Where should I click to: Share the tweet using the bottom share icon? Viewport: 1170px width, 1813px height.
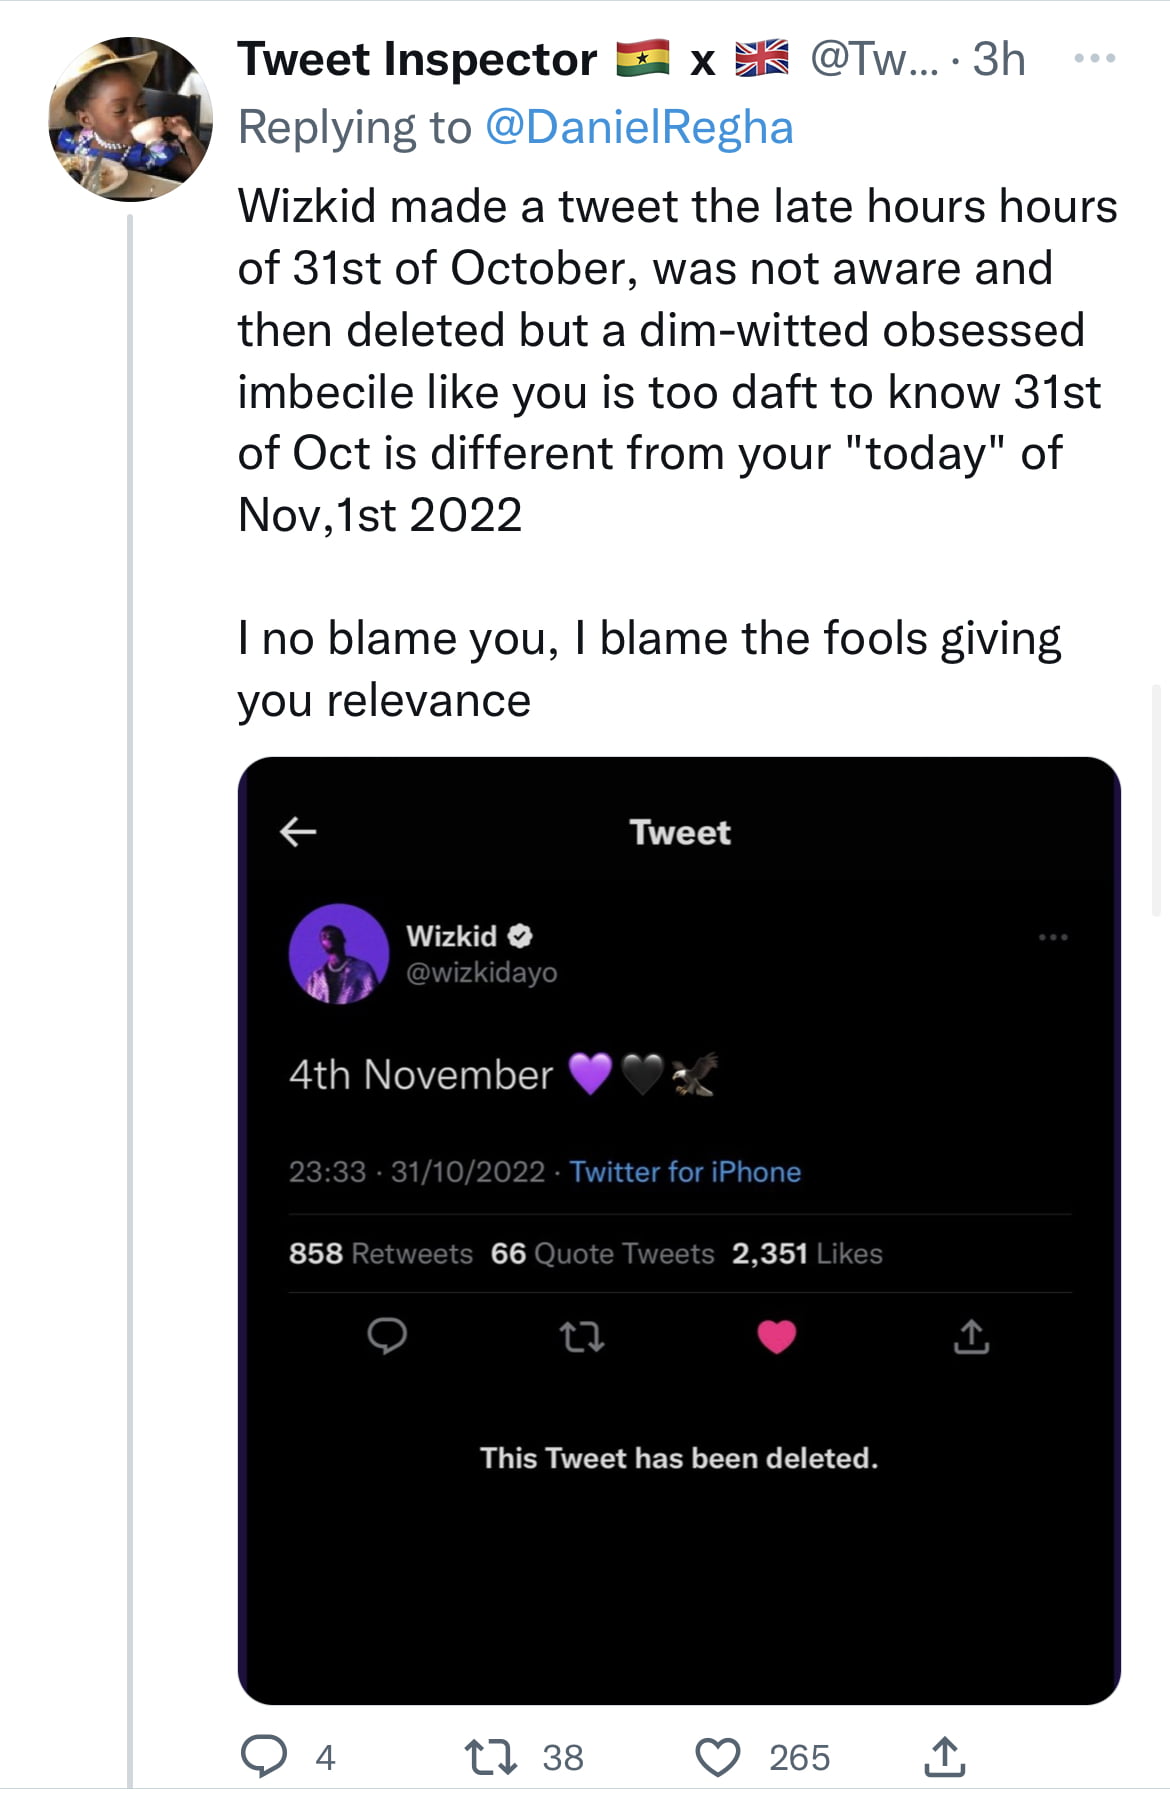click(x=945, y=1756)
